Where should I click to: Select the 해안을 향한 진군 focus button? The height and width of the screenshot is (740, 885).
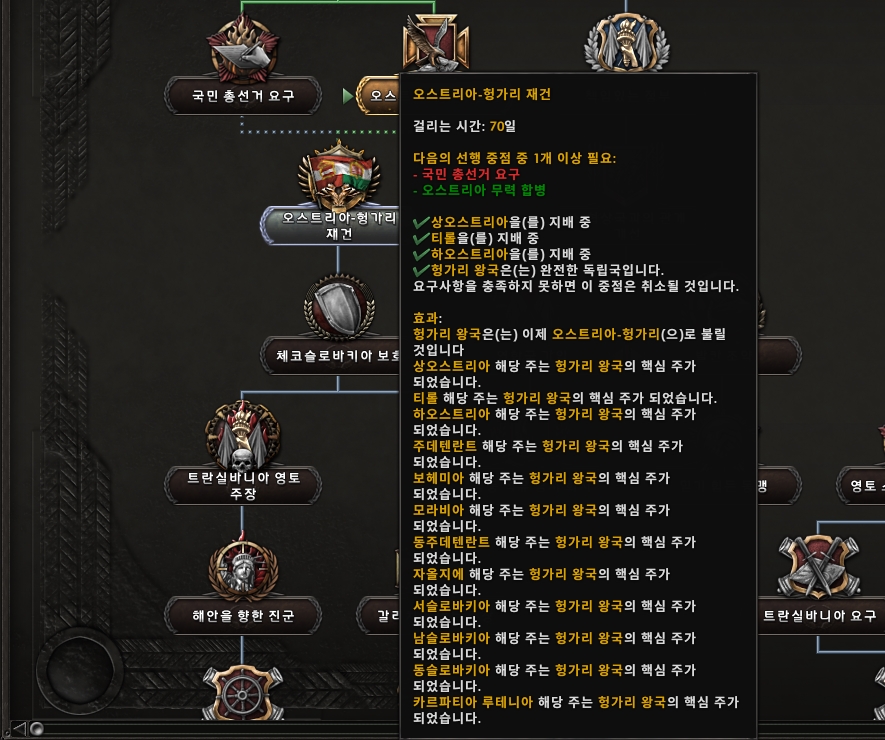(243, 615)
